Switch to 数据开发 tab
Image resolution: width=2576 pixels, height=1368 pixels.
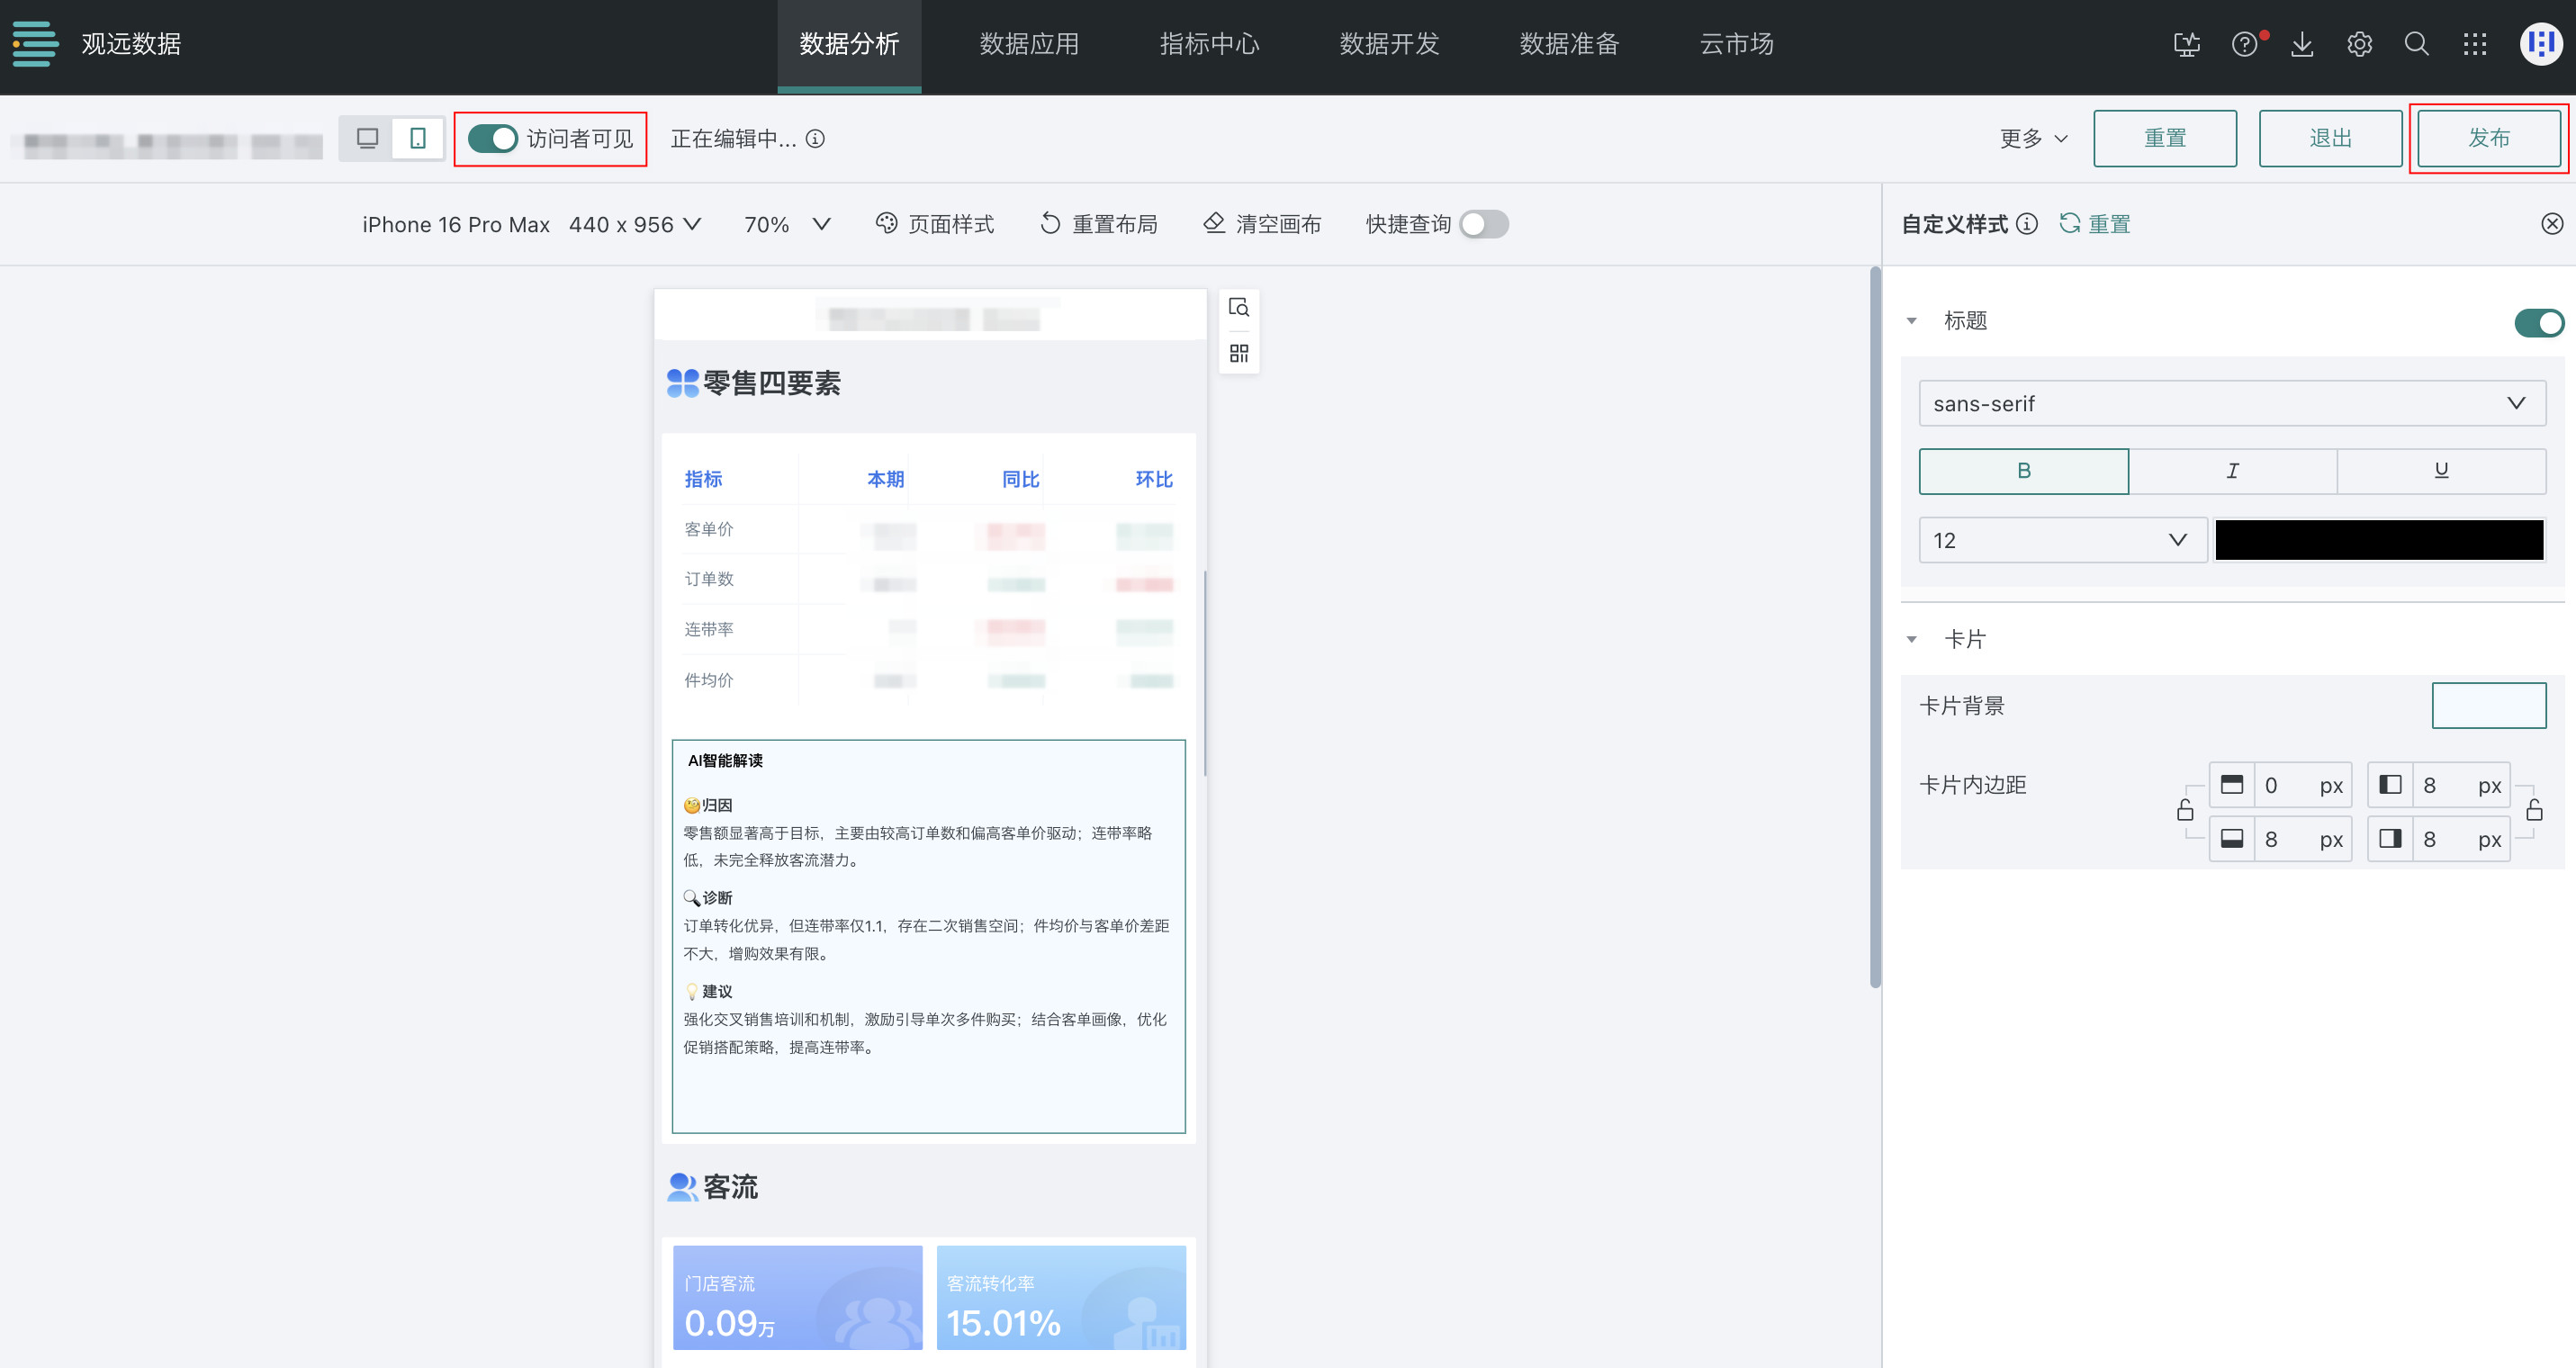click(x=1389, y=45)
